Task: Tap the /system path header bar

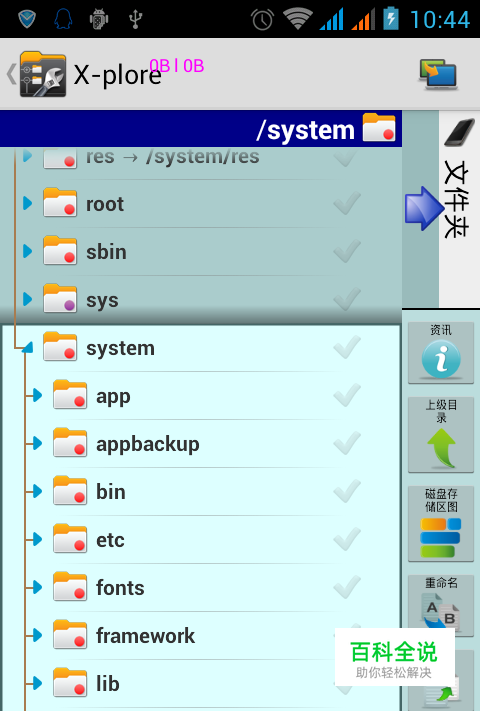Action: coord(201,129)
